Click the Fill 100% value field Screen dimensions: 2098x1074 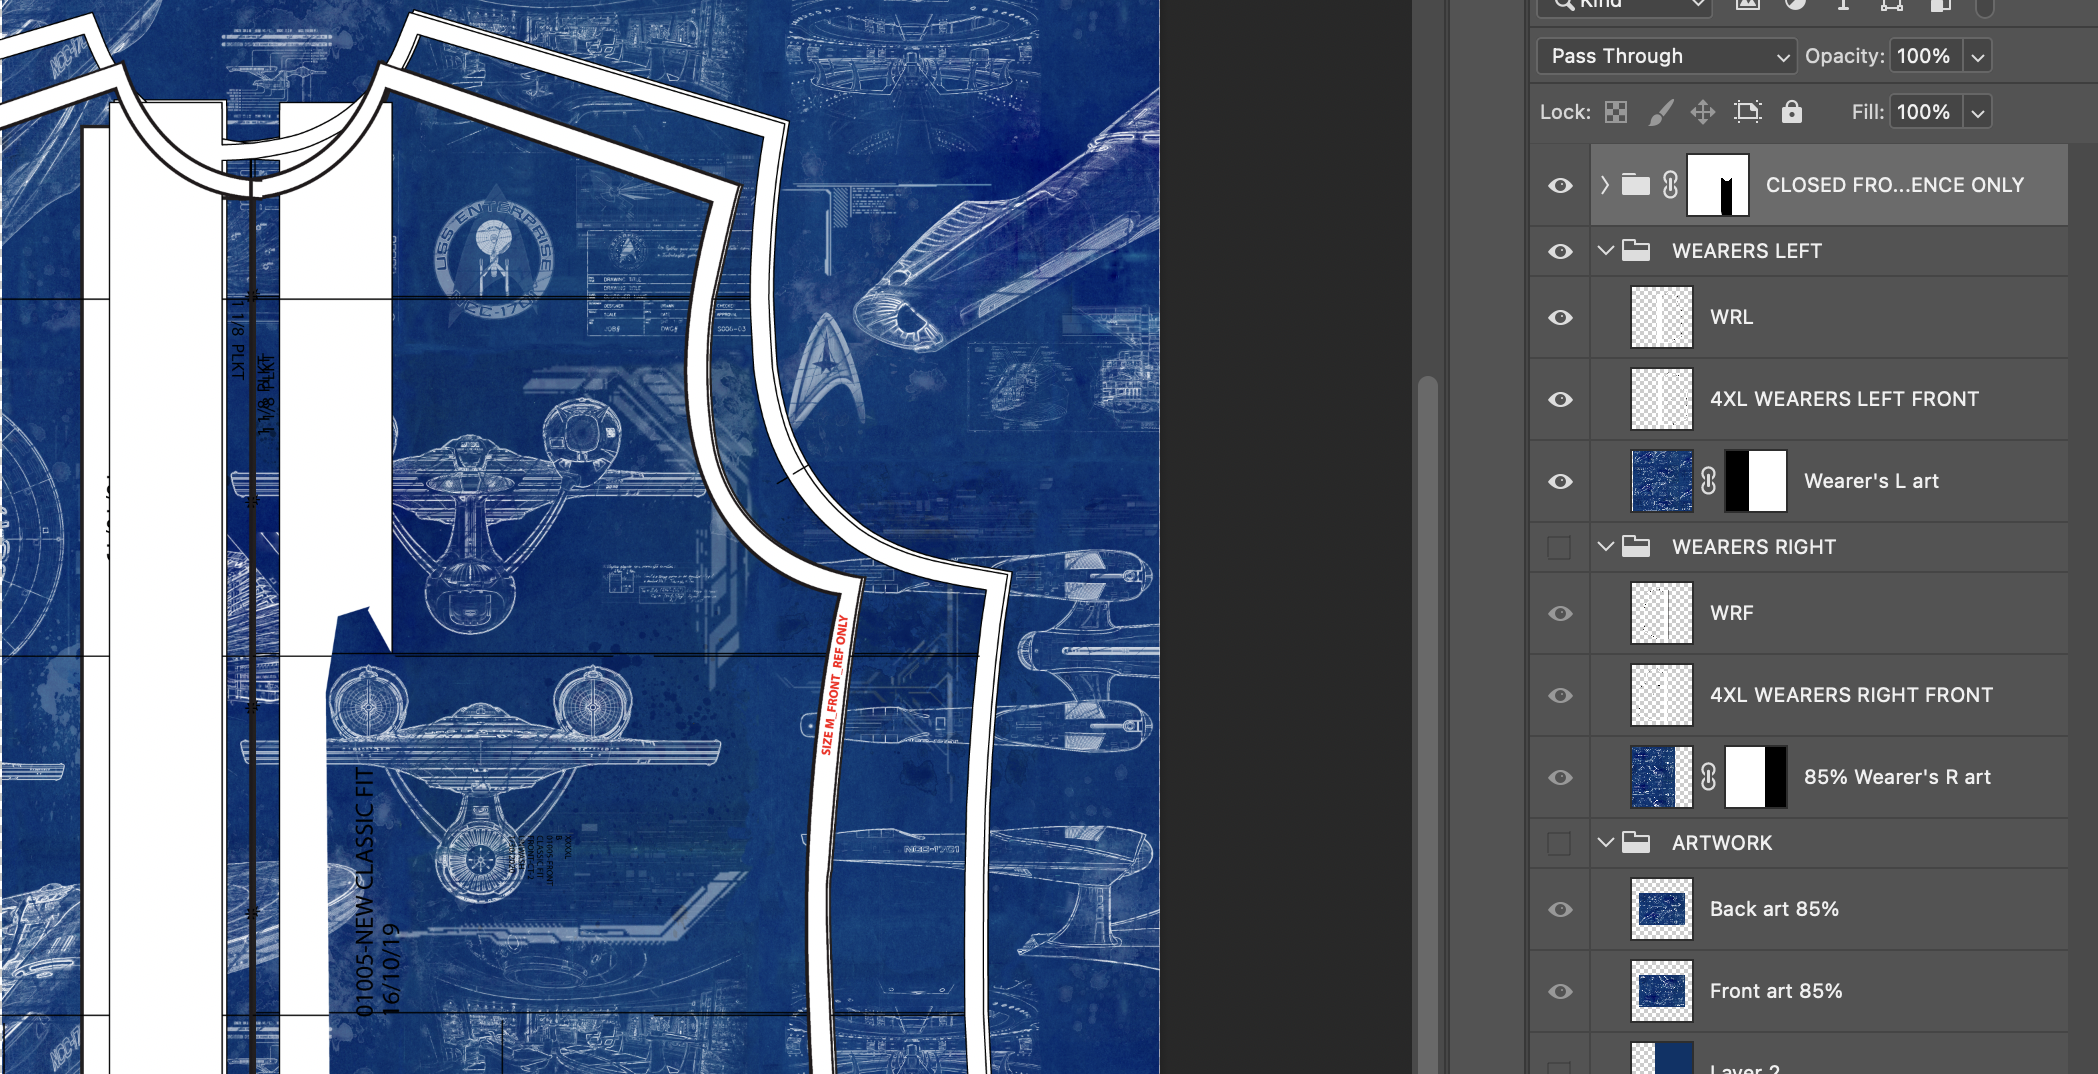(x=1925, y=113)
